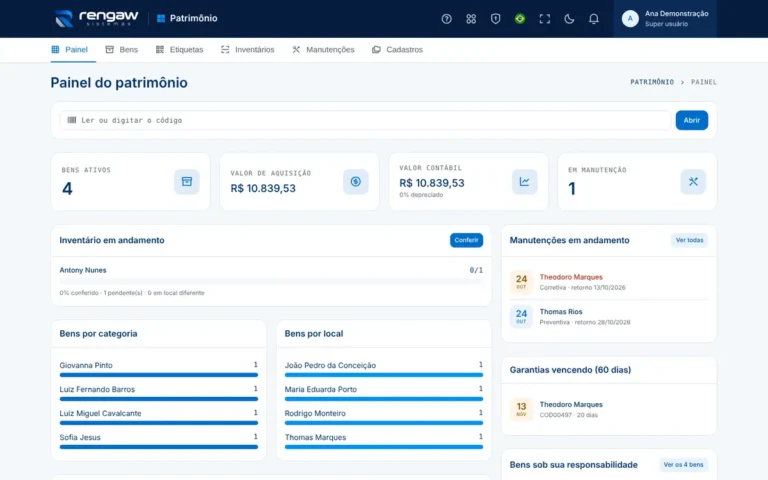The height and width of the screenshot is (480, 768).
Task: Click the Patrimônio module grid icon
Action: [161, 18]
